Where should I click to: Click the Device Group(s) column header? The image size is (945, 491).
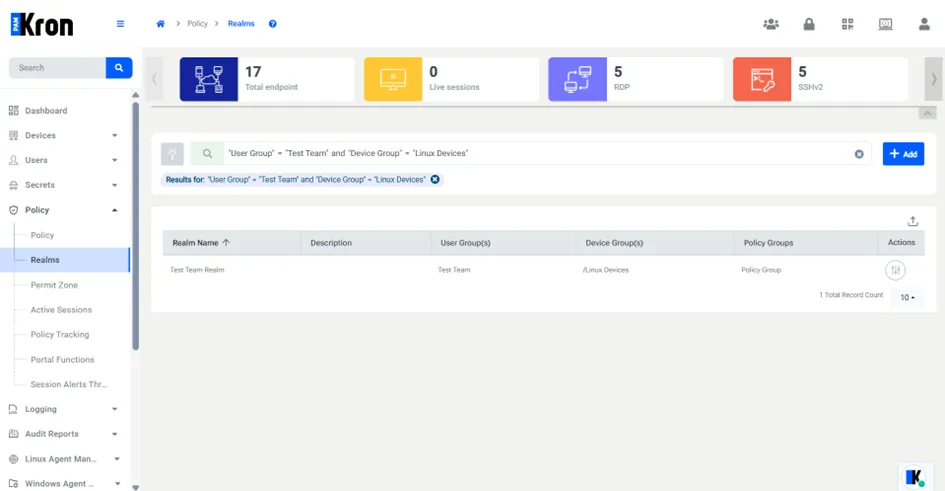[614, 243]
